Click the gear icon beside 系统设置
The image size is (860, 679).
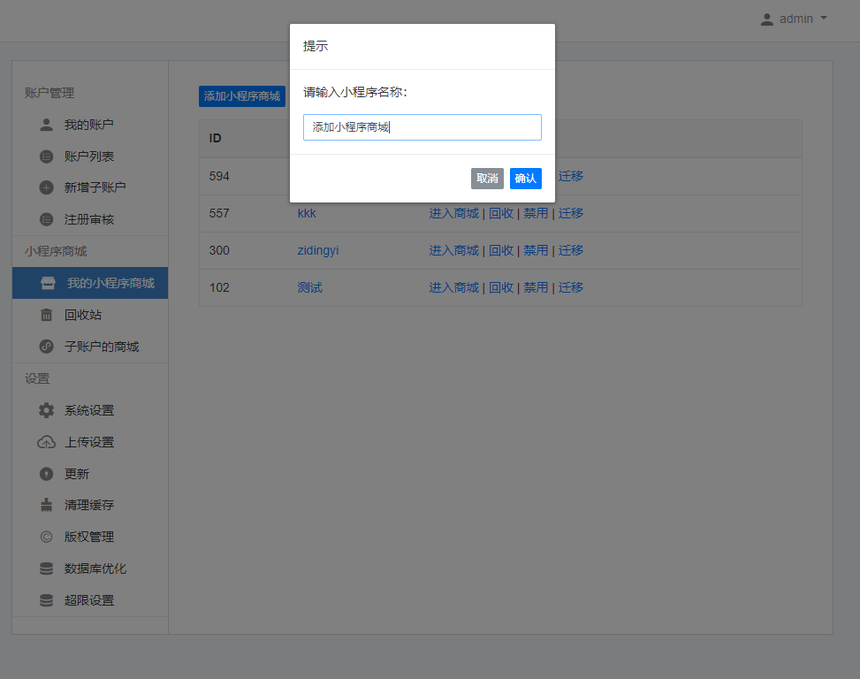46,410
